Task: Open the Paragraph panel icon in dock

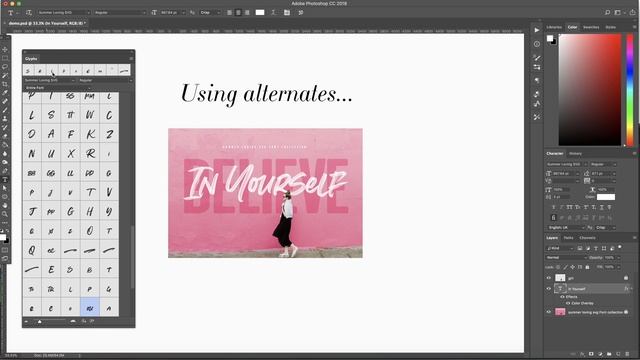Action: pos(537,80)
